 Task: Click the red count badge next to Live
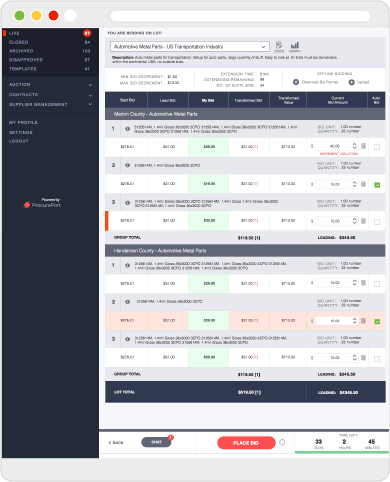point(87,33)
